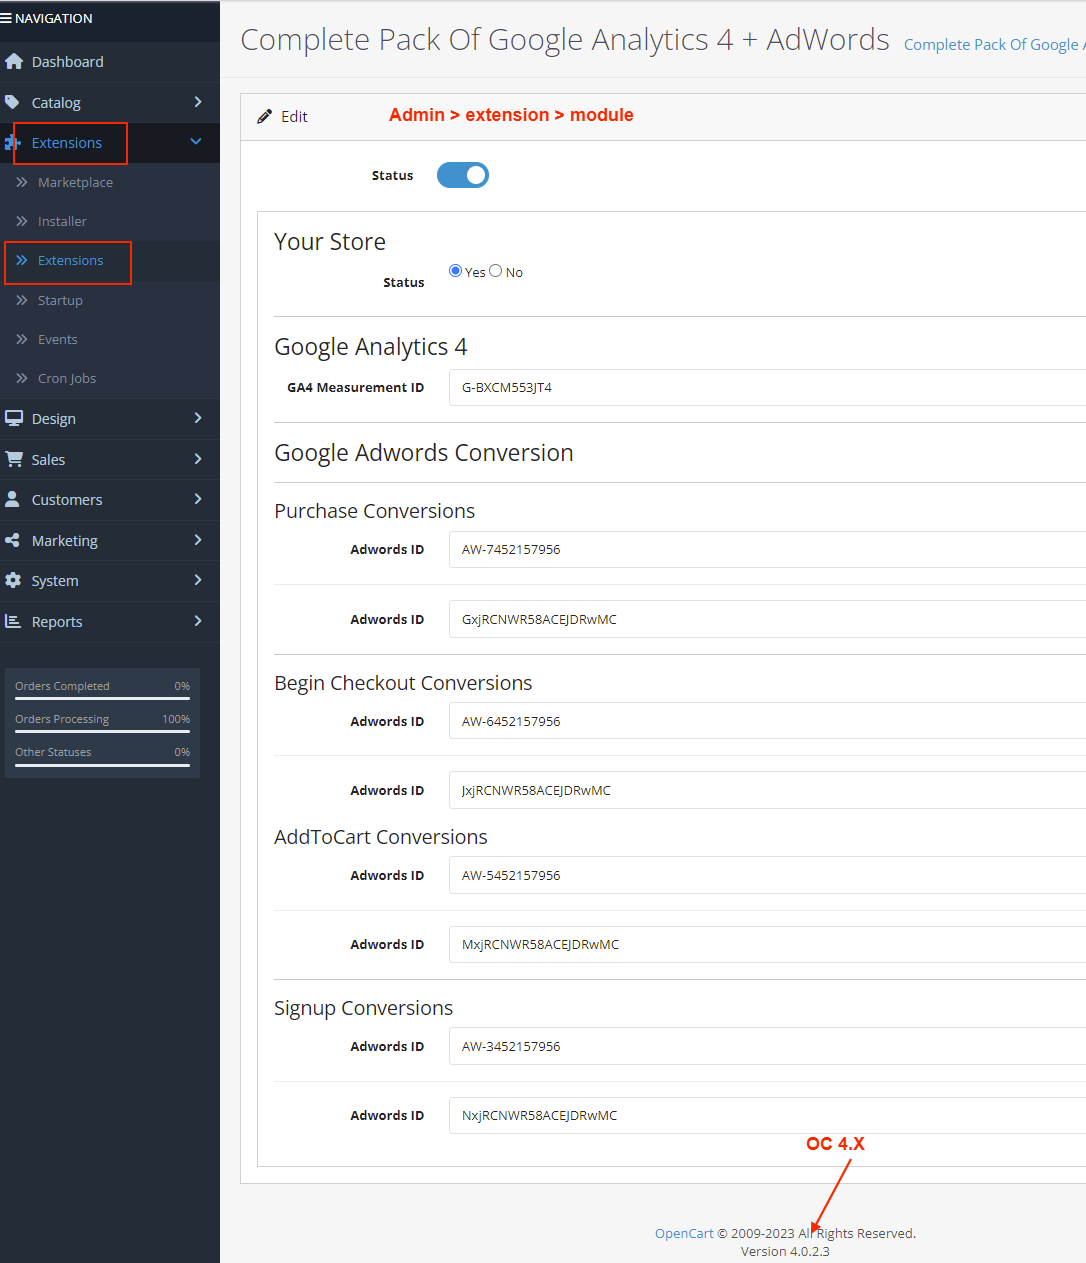
Task: Click the double-arrow icon beside Startup
Action: coord(22,300)
